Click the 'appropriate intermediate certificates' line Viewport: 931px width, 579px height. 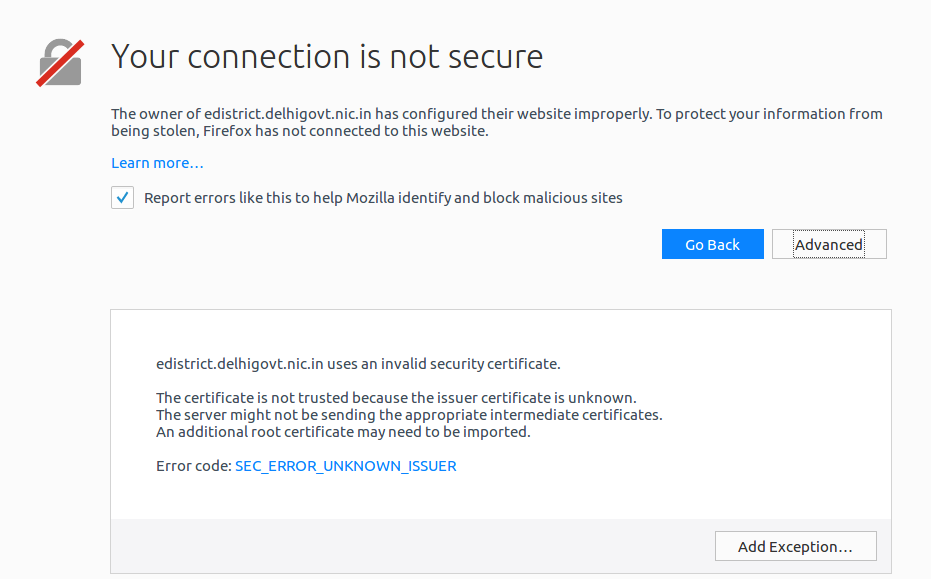click(409, 415)
